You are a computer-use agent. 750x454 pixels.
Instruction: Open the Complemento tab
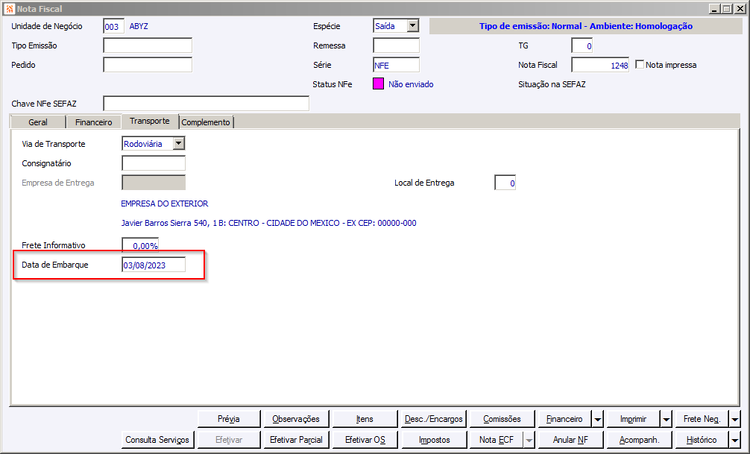click(x=206, y=122)
